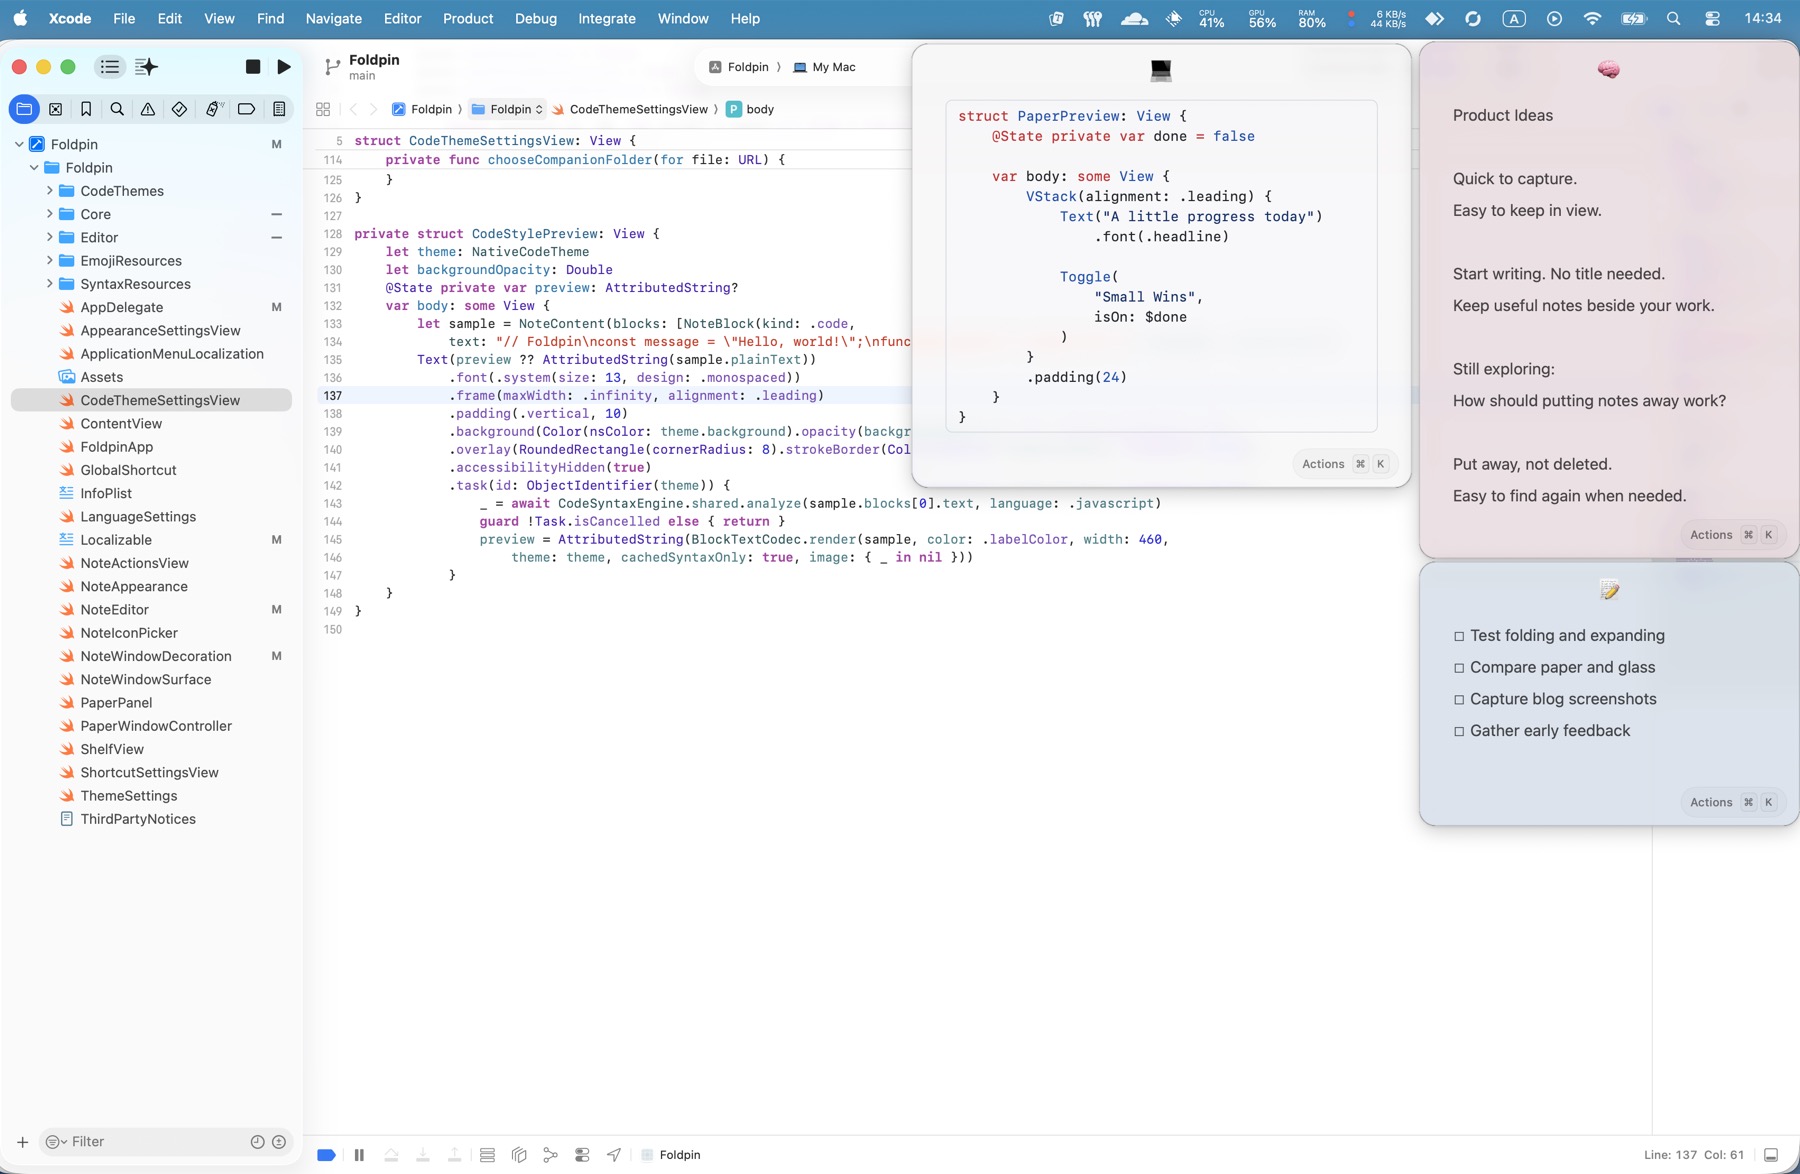The width and height of the screenshot is (1800, 1174).
Task: Collapse the Foldpin project root
Action: pos(19,144)
